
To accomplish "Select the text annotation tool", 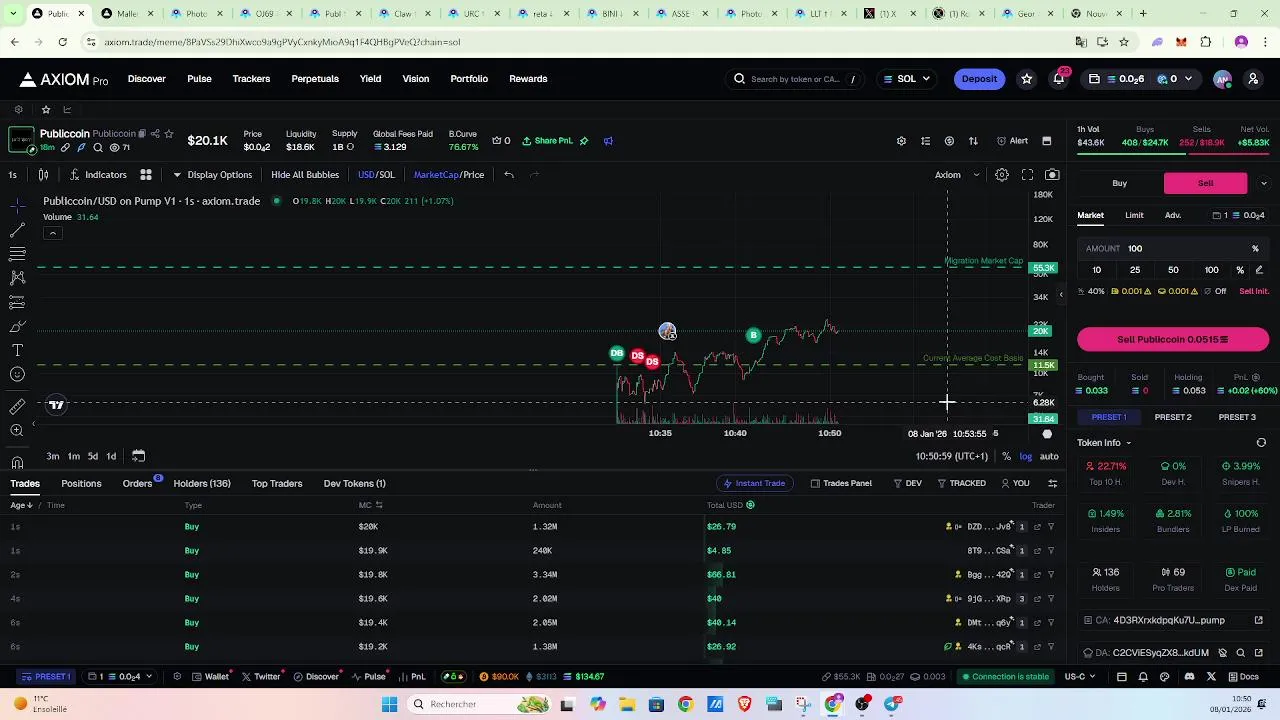I will 17,350.
